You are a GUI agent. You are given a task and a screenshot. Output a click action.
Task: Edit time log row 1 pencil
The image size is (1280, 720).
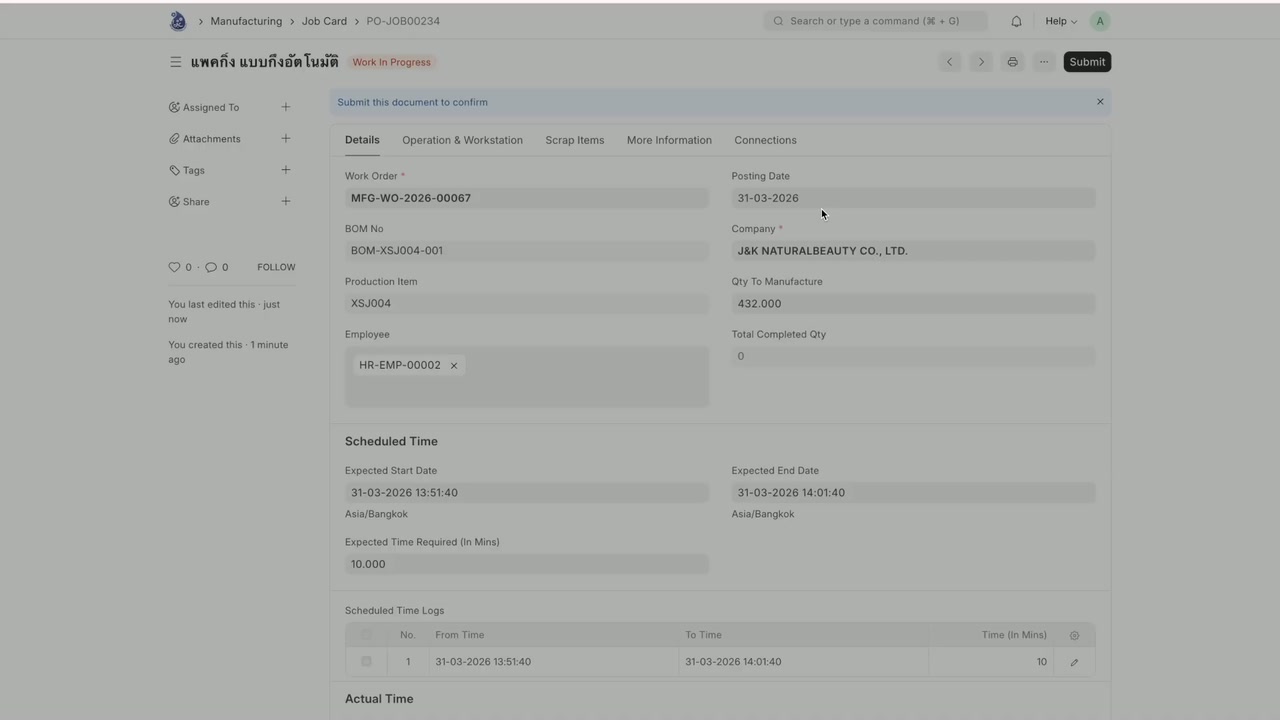(1074, 662)
